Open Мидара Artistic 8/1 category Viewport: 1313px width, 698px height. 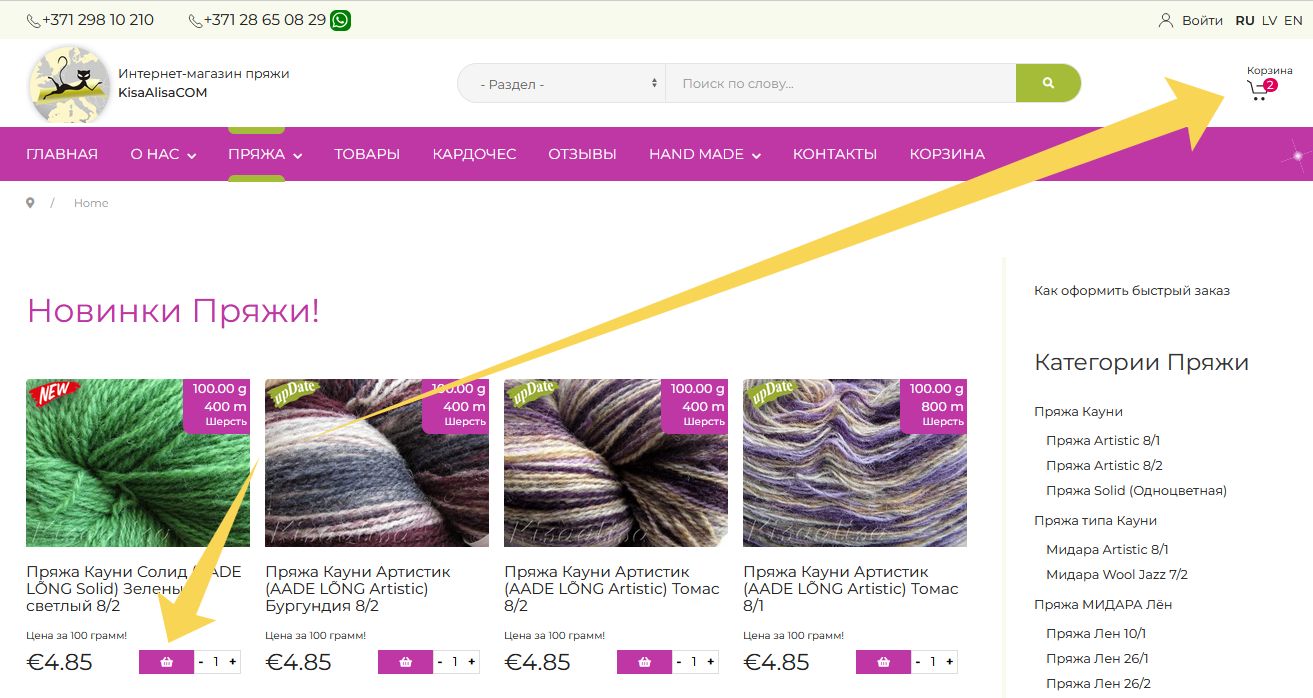1107,549
